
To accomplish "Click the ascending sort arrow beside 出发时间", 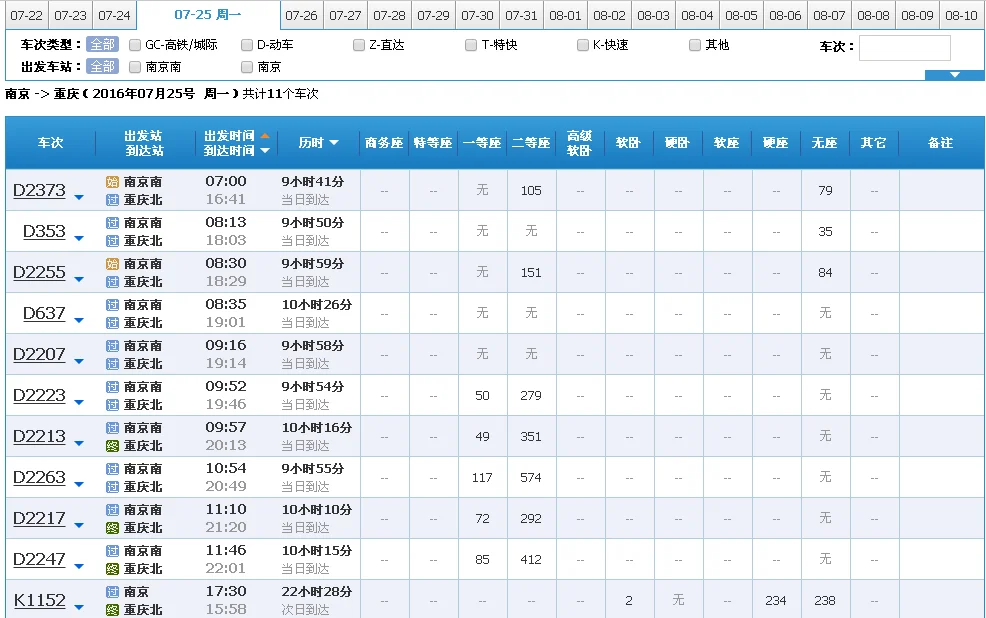I will pyautogui.click(x=265, y=135).
